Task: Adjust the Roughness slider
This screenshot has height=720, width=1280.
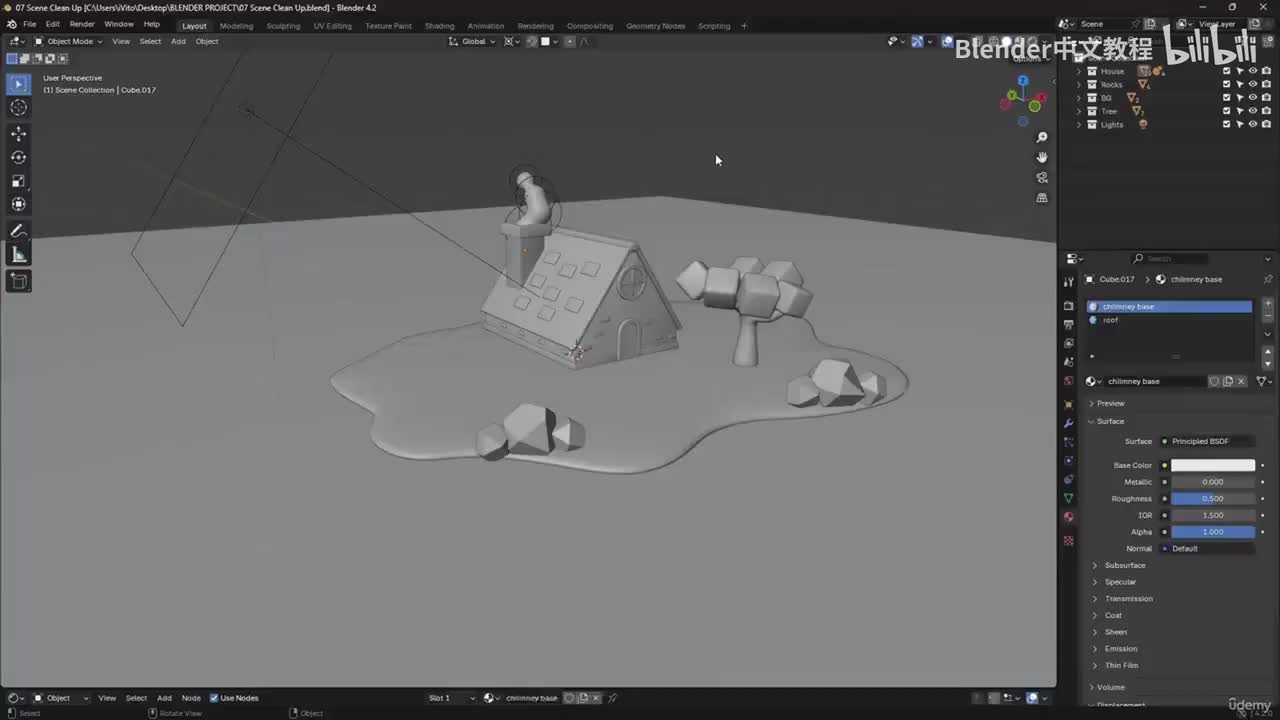Action: click(1212, 498)
